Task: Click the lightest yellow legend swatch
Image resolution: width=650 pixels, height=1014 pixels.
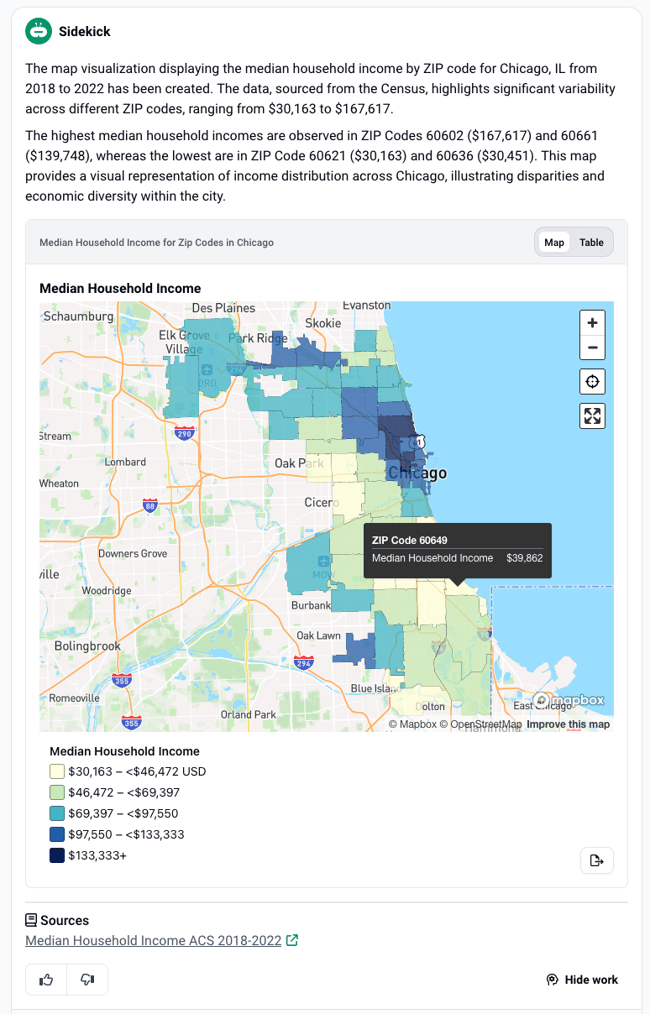Action: point(57,772)
